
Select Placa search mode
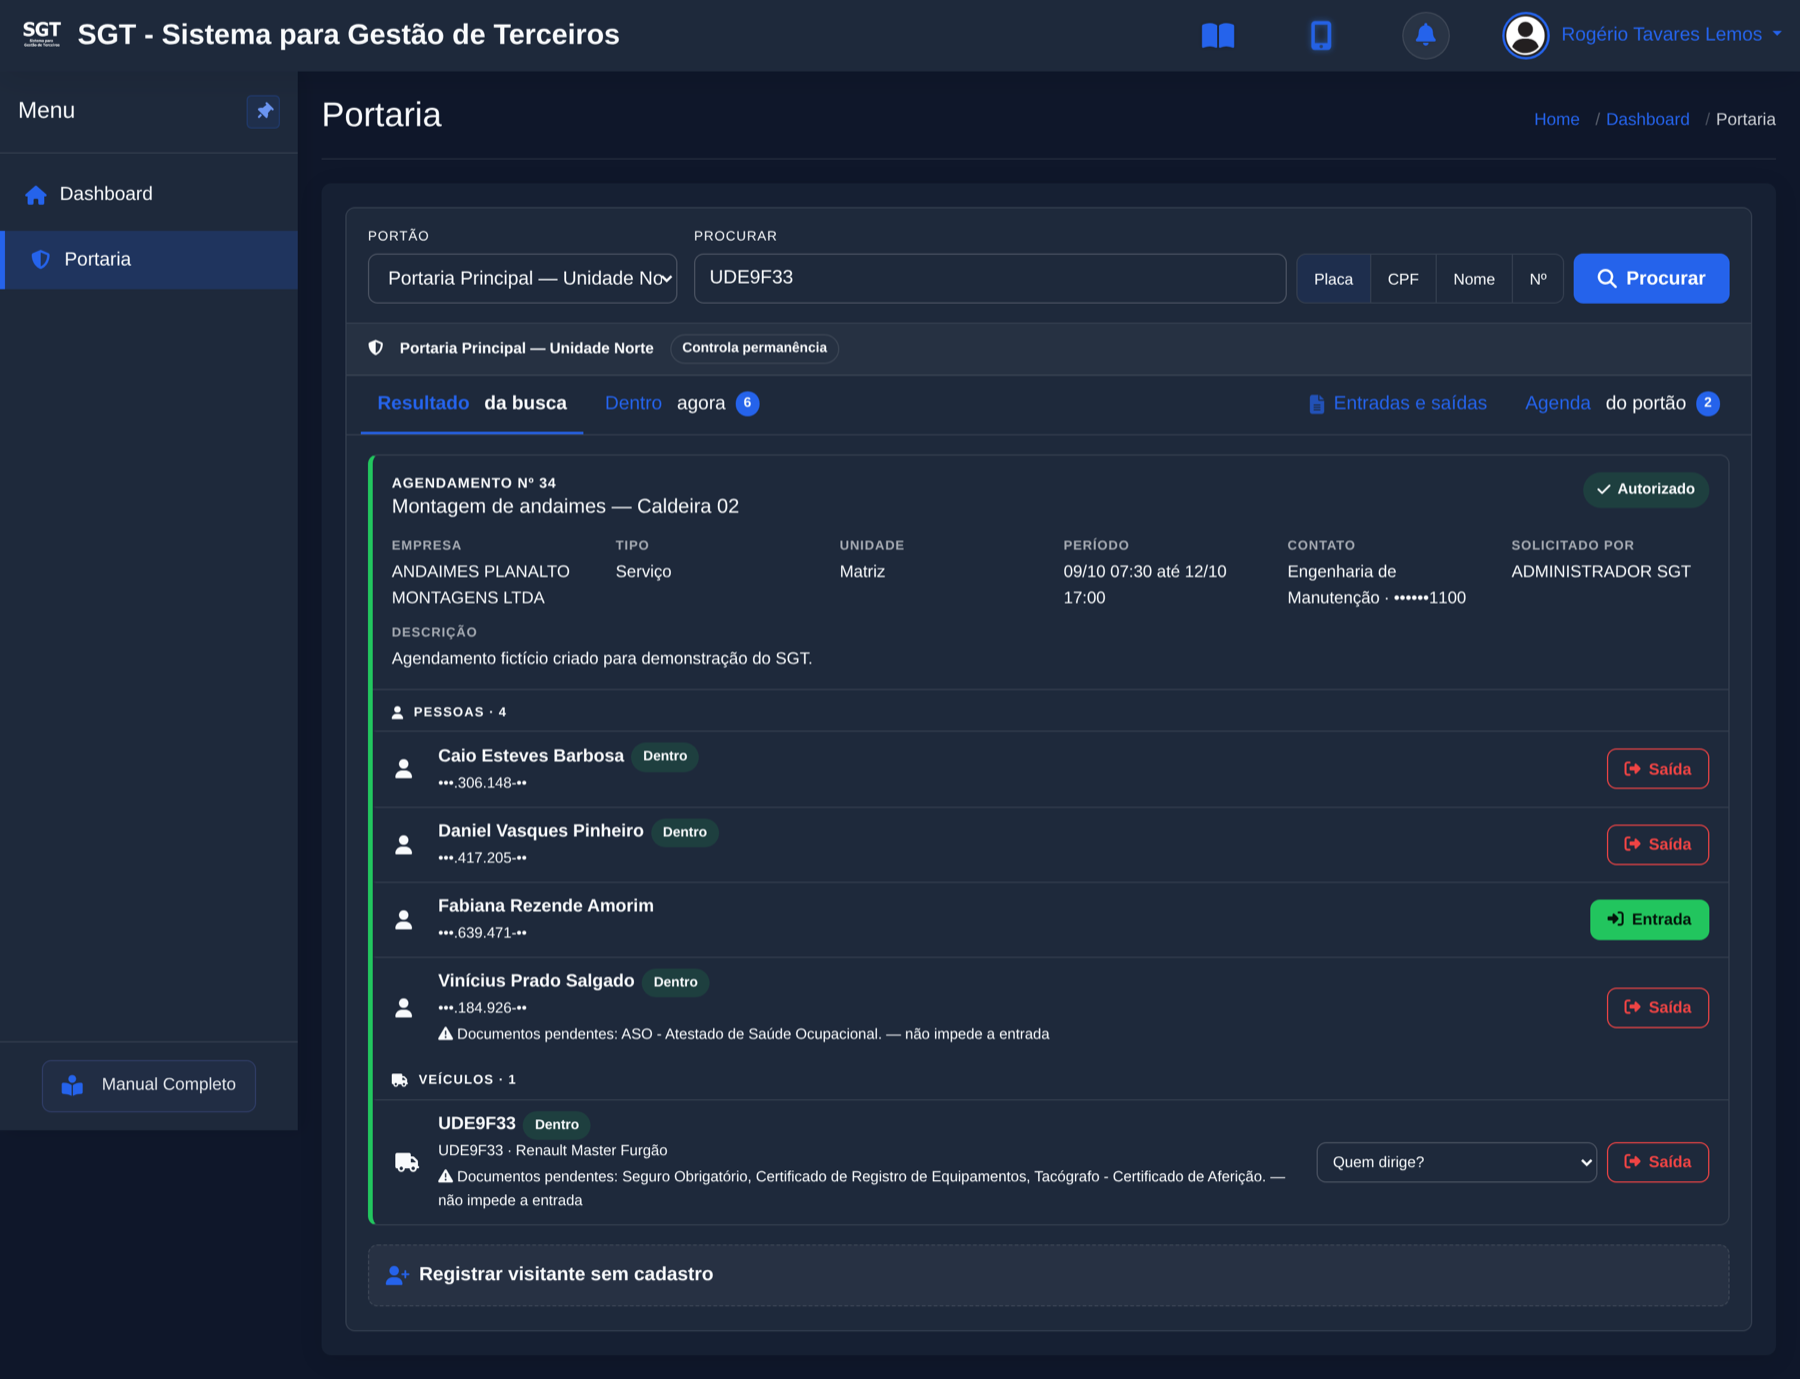tap(1333, 279)
